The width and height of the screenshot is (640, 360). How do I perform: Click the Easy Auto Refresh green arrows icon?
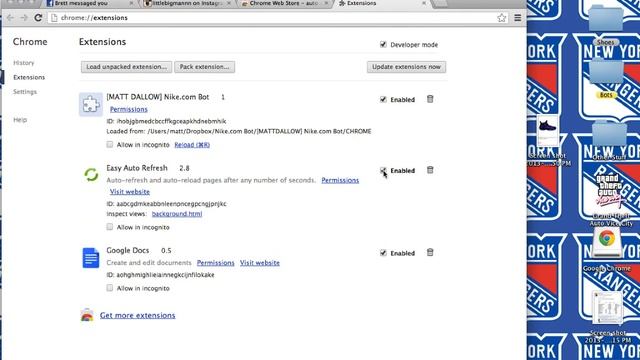tap(91, 175)
